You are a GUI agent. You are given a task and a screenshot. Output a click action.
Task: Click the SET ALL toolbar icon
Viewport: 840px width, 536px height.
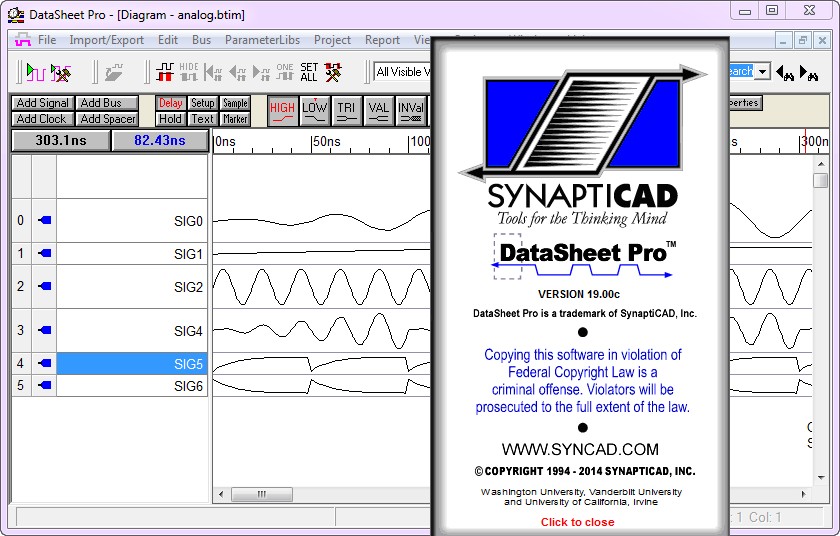(x=309, y=72)
